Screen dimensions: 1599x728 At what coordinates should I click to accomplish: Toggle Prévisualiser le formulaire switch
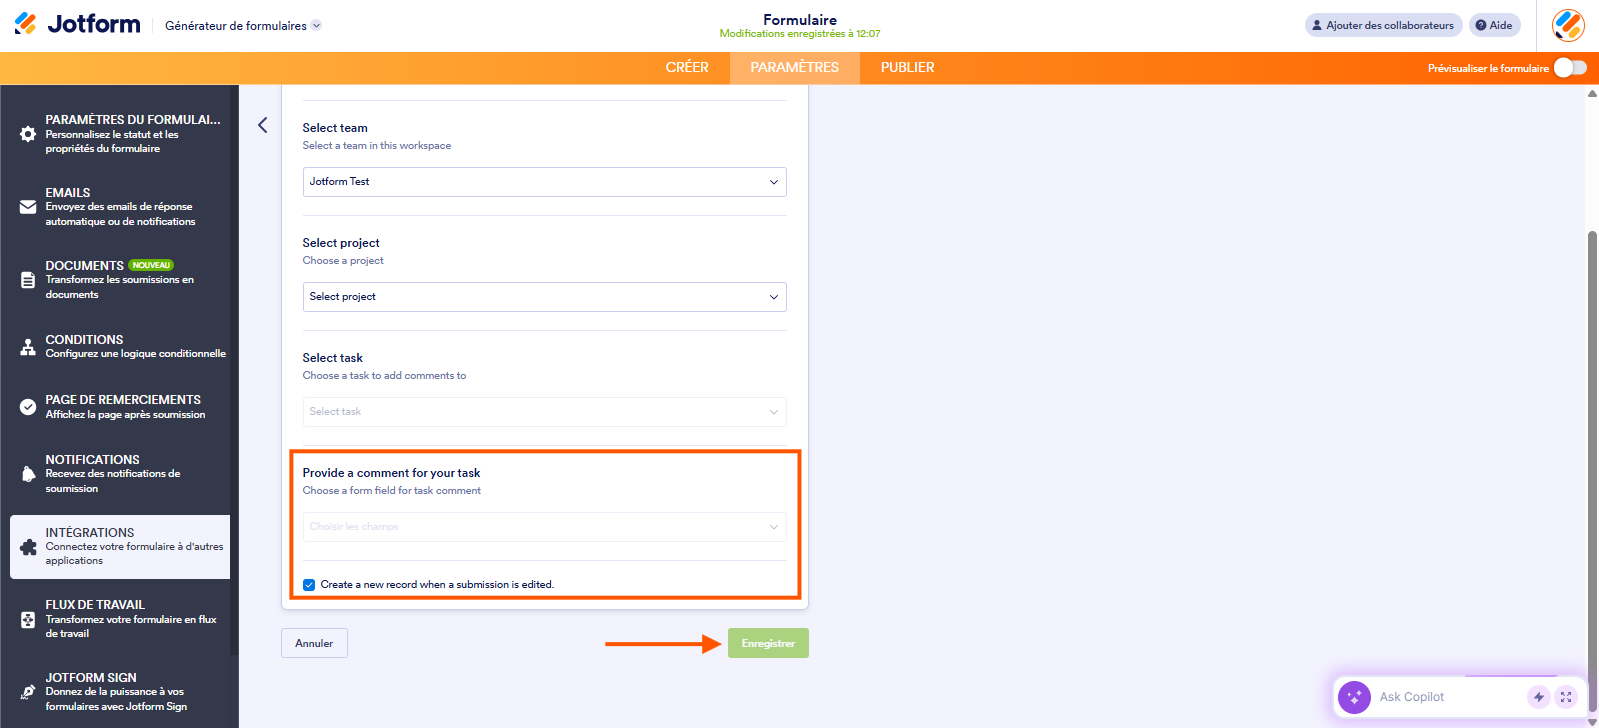1570,68
